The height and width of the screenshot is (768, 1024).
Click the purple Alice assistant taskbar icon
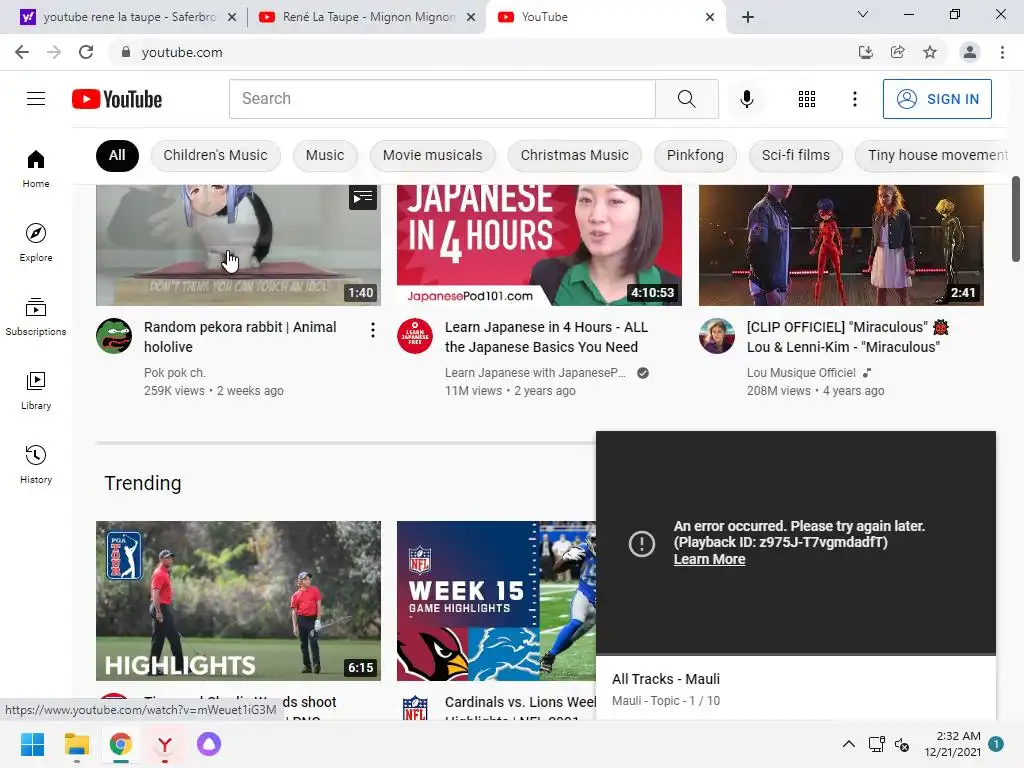click(209, 744)
